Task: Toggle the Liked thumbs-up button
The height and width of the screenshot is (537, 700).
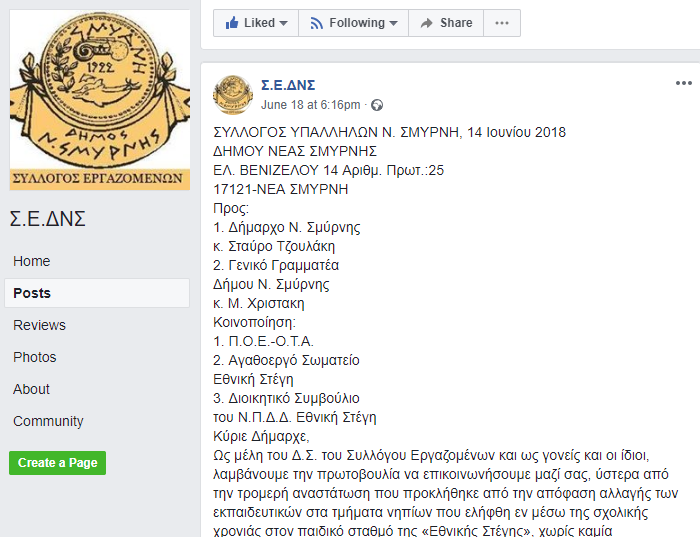Action: (256, 23)
